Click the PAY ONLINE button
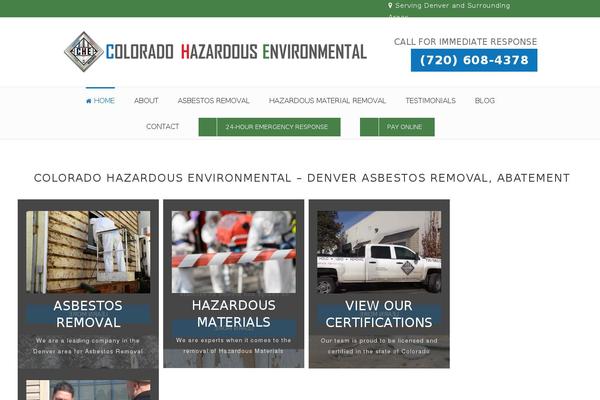Viewport: 600px width, 400px height. [397, 127]
